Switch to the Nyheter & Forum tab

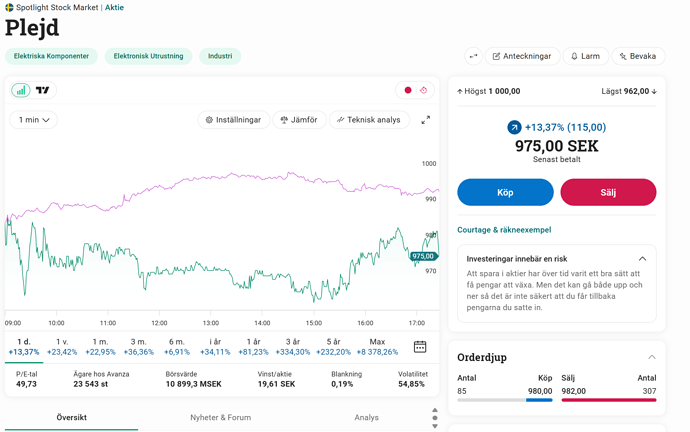tap(220, 417)
